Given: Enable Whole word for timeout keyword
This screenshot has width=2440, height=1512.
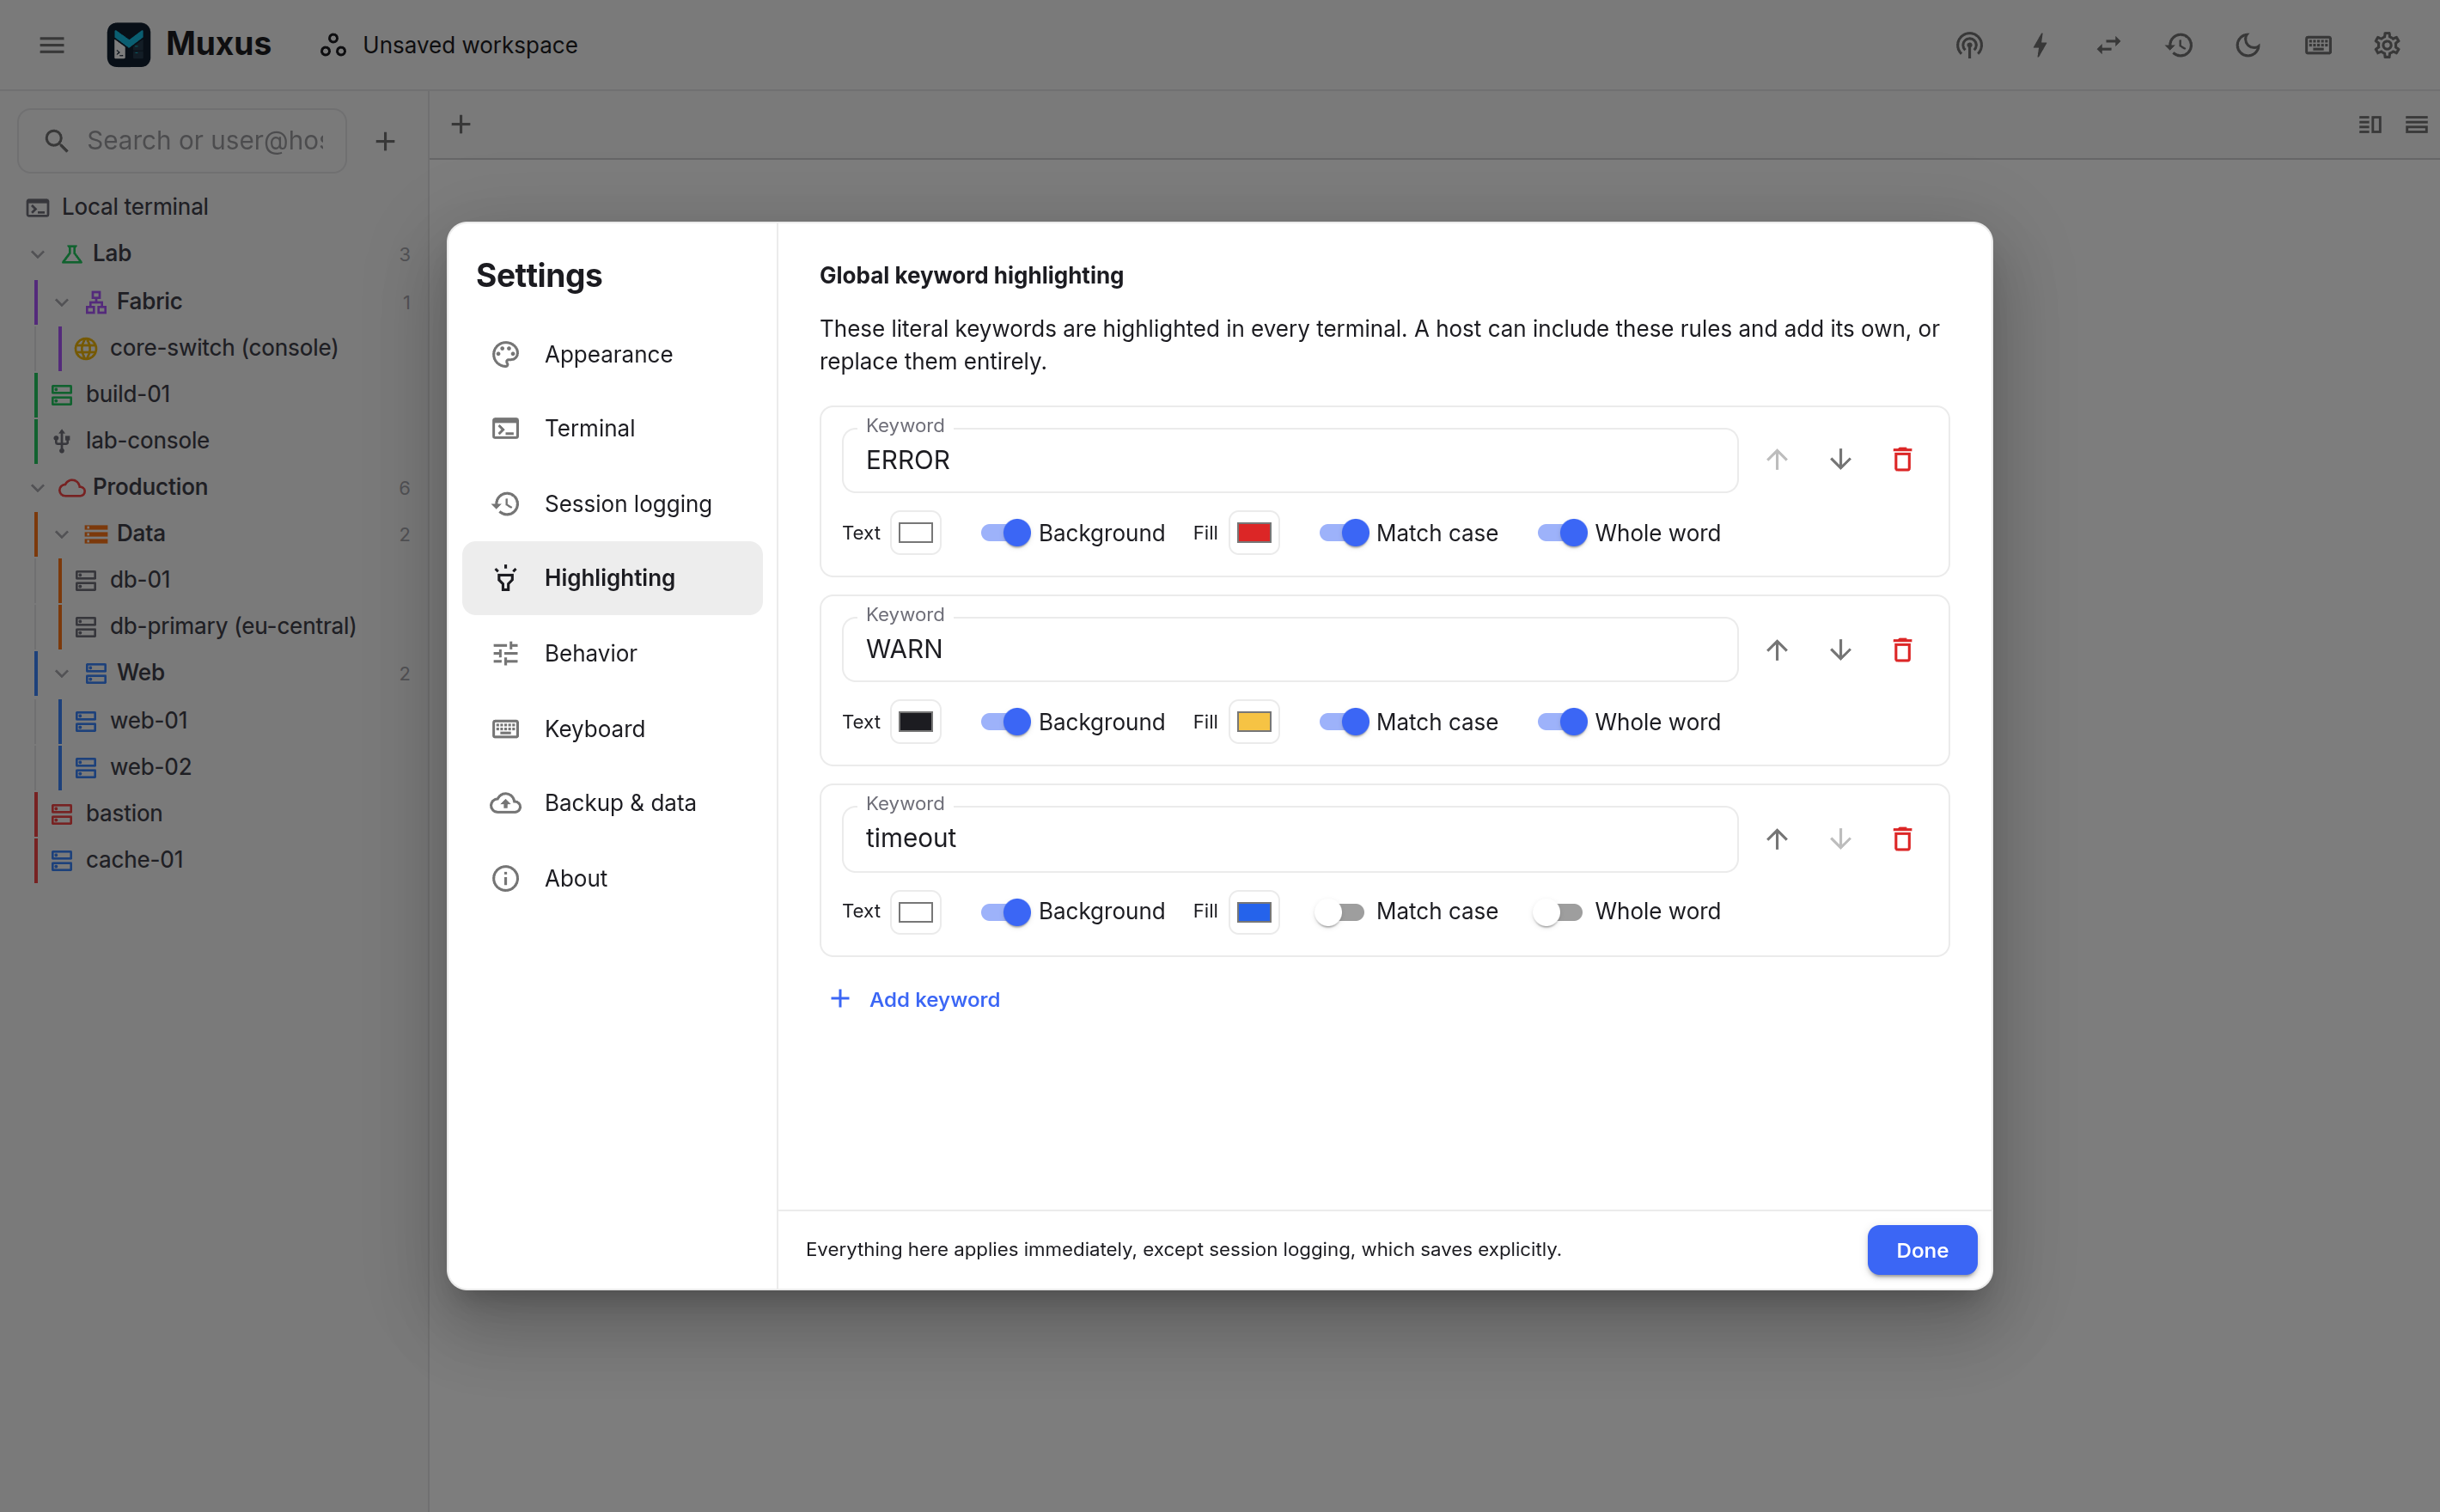Looking at the screenshot, I should [1558, 911].
